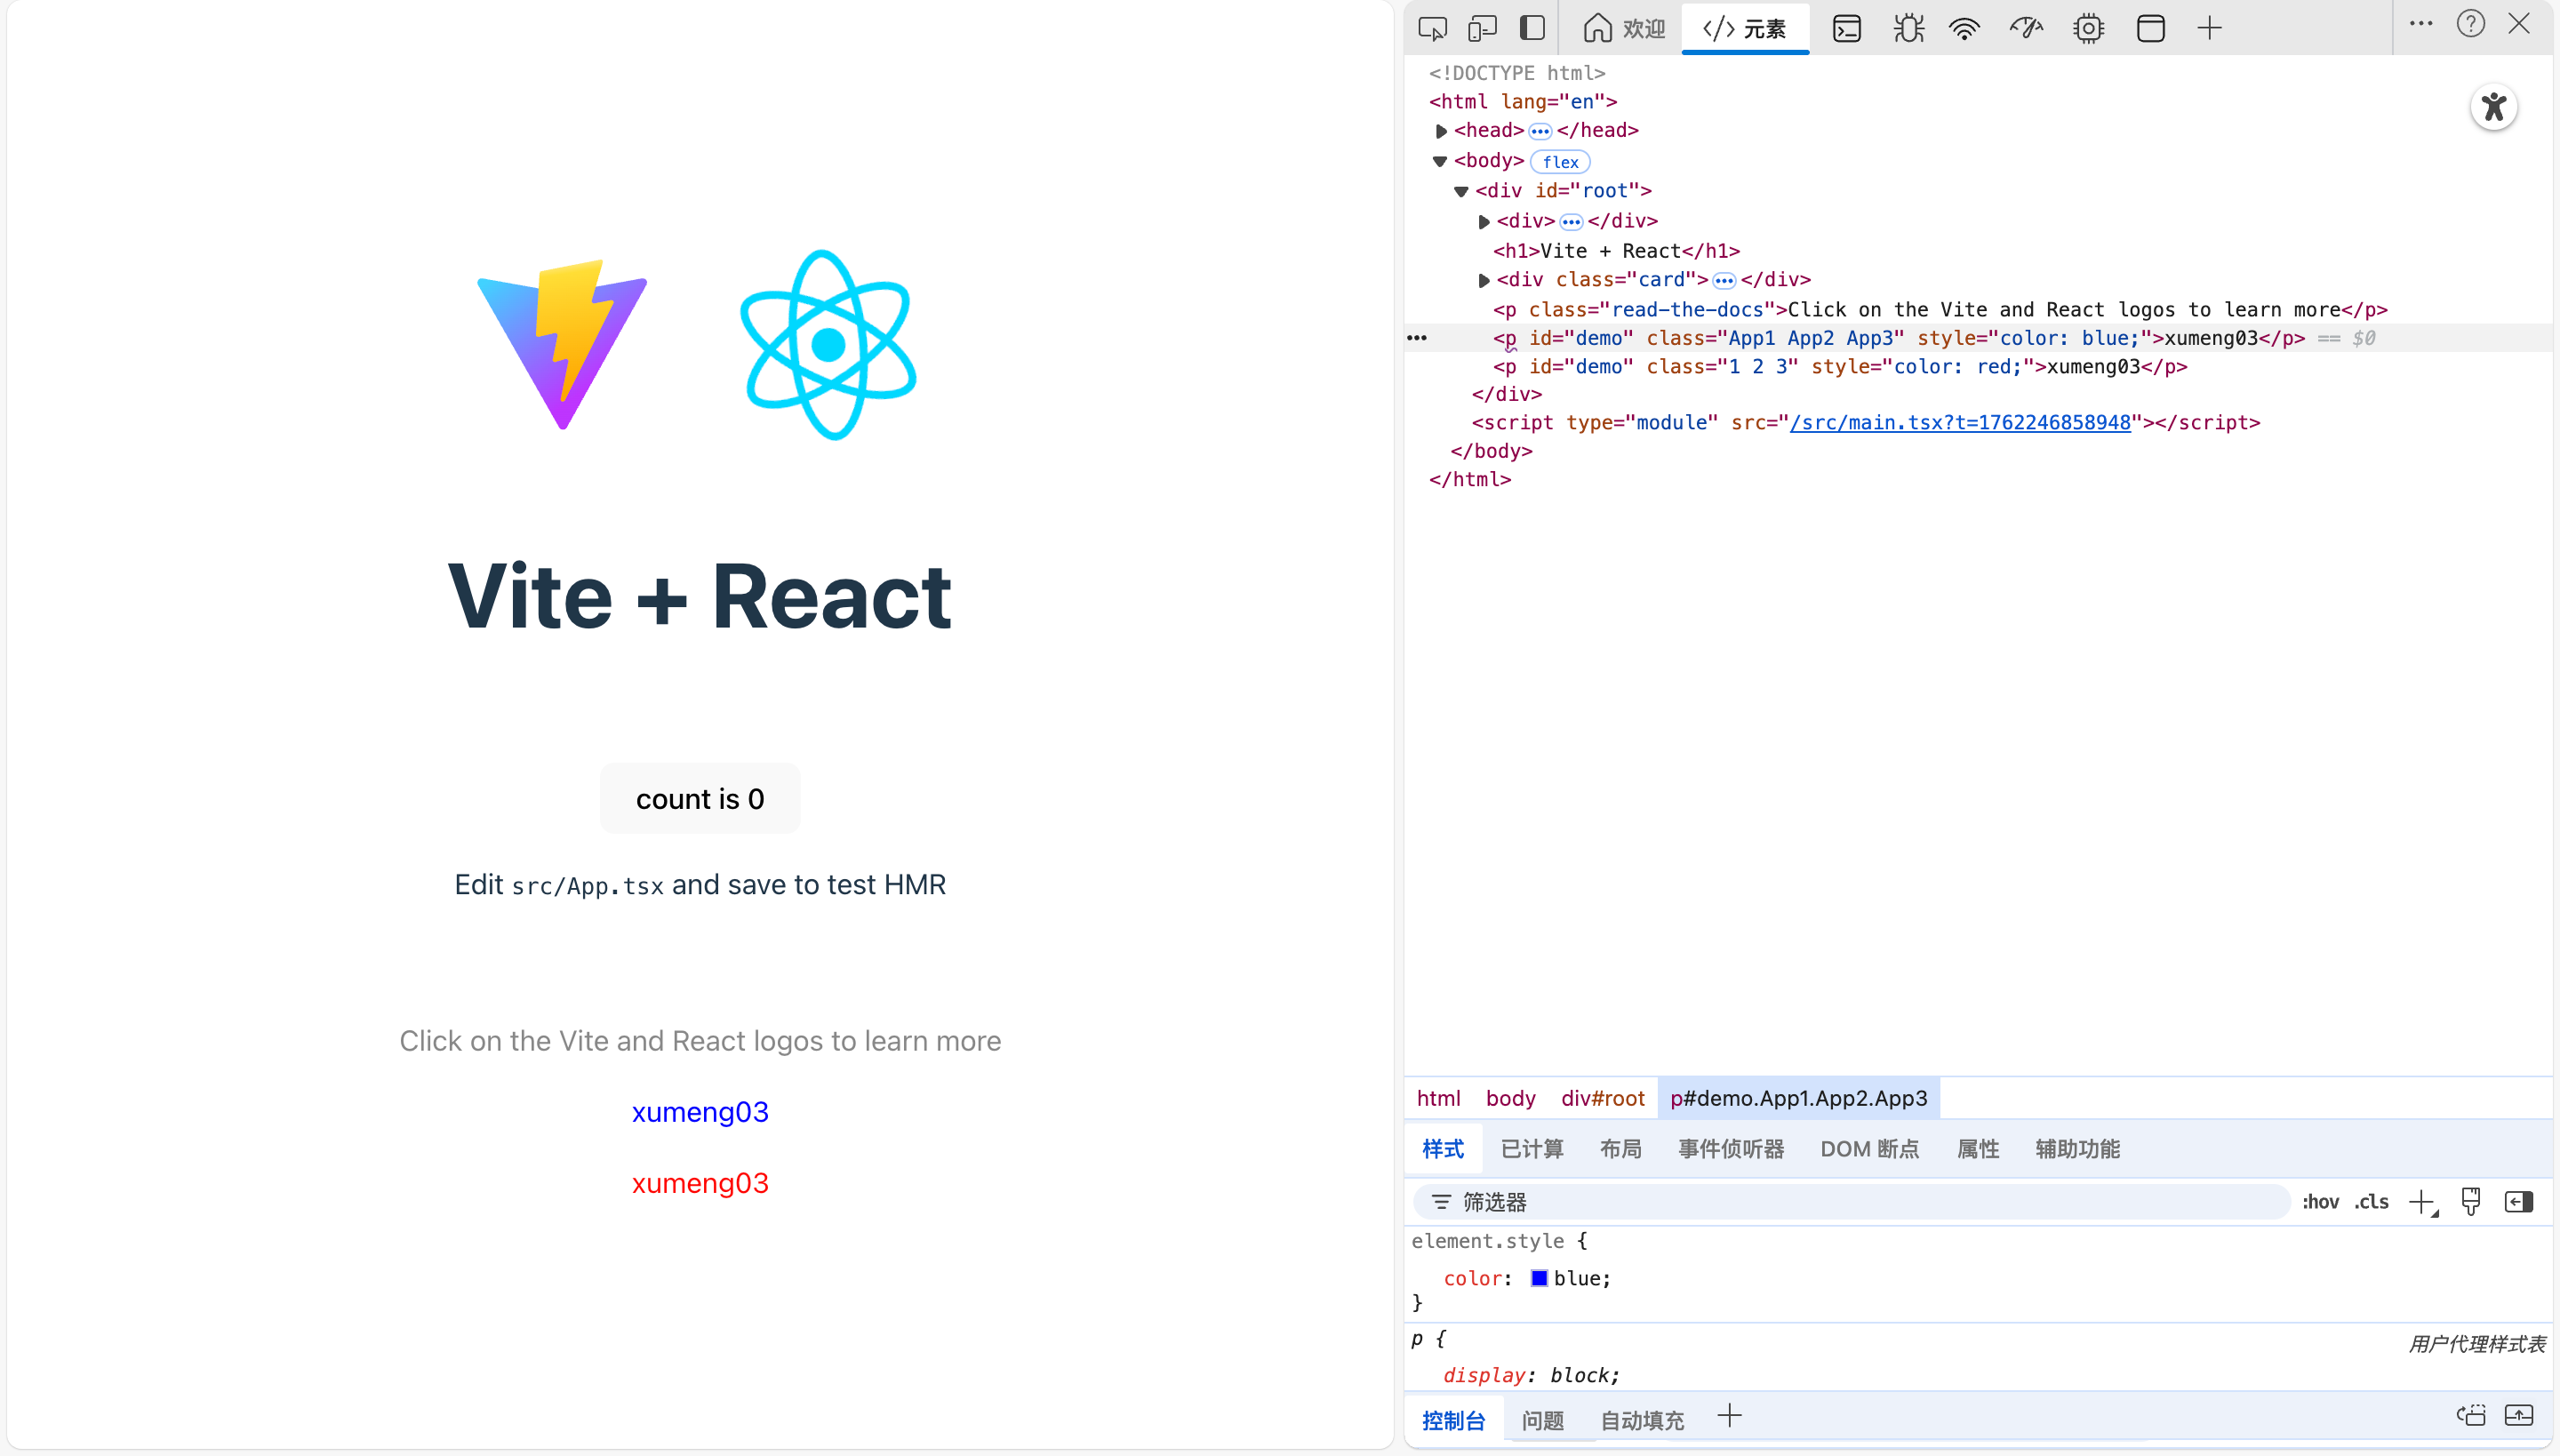Click the count is 0 button

pyautogui.click(x=700, y=798)
